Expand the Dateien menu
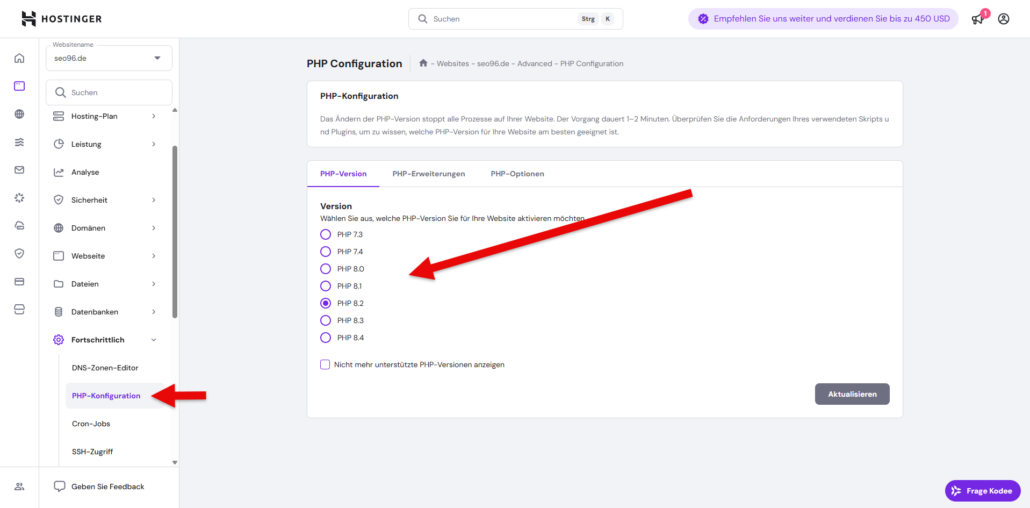 tap(105, 284)
